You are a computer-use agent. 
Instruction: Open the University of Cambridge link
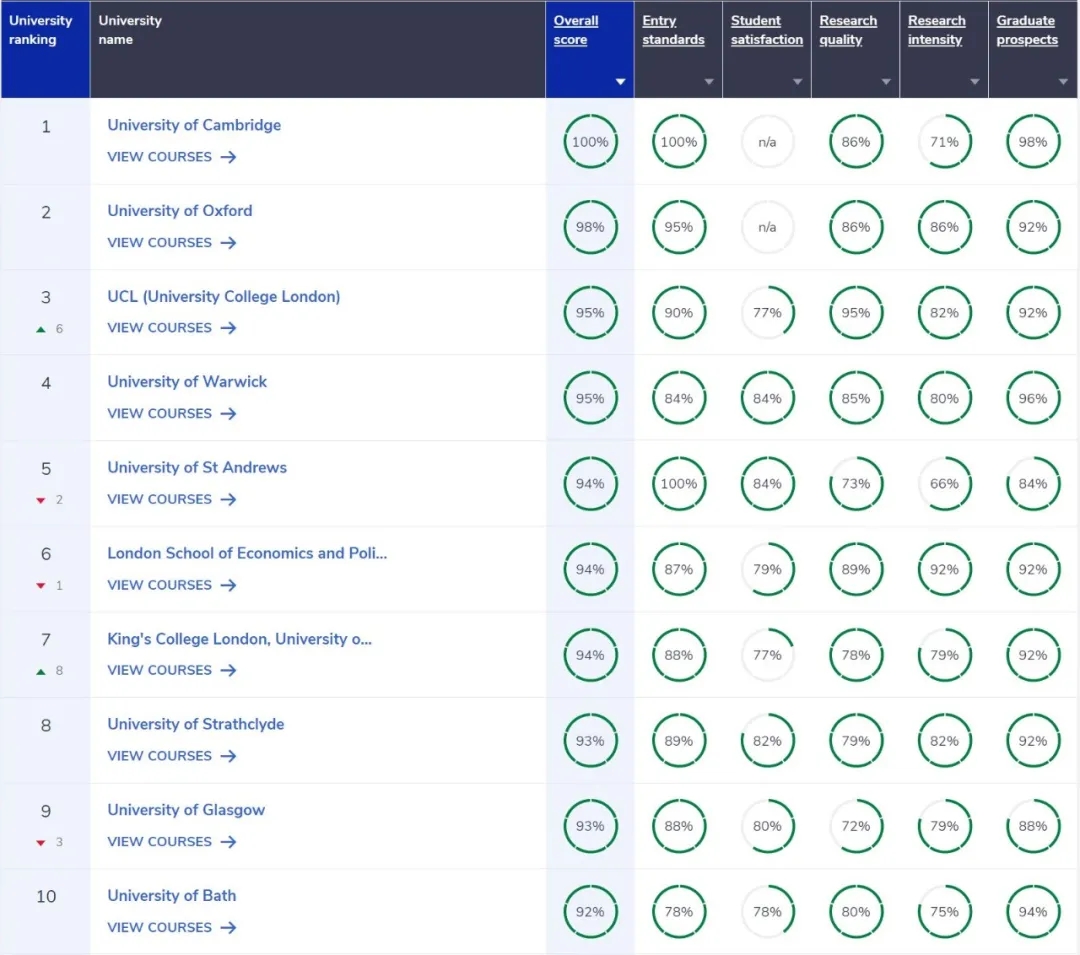pos(194,125)
